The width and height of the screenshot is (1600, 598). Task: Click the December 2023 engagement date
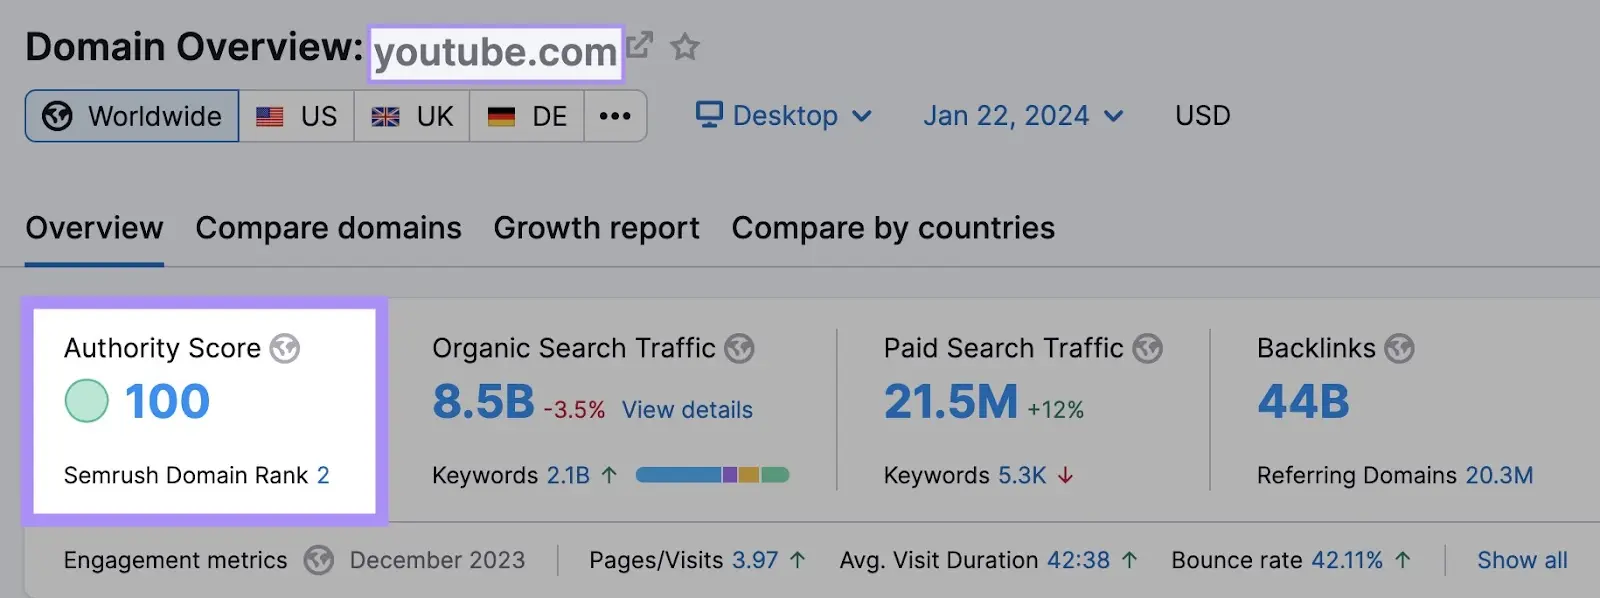tap(437, 560)
